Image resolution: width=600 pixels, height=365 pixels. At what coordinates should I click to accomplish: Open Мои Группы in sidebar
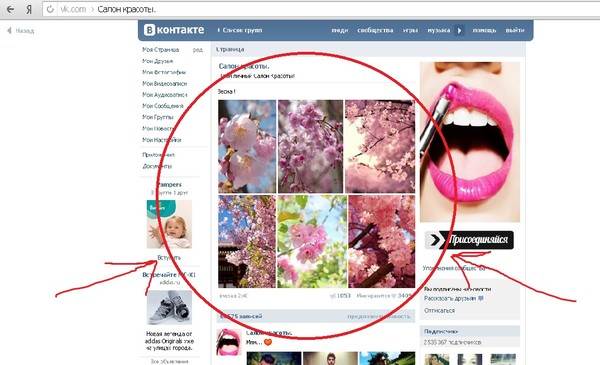pyautogui.click(x=158, y=117)
